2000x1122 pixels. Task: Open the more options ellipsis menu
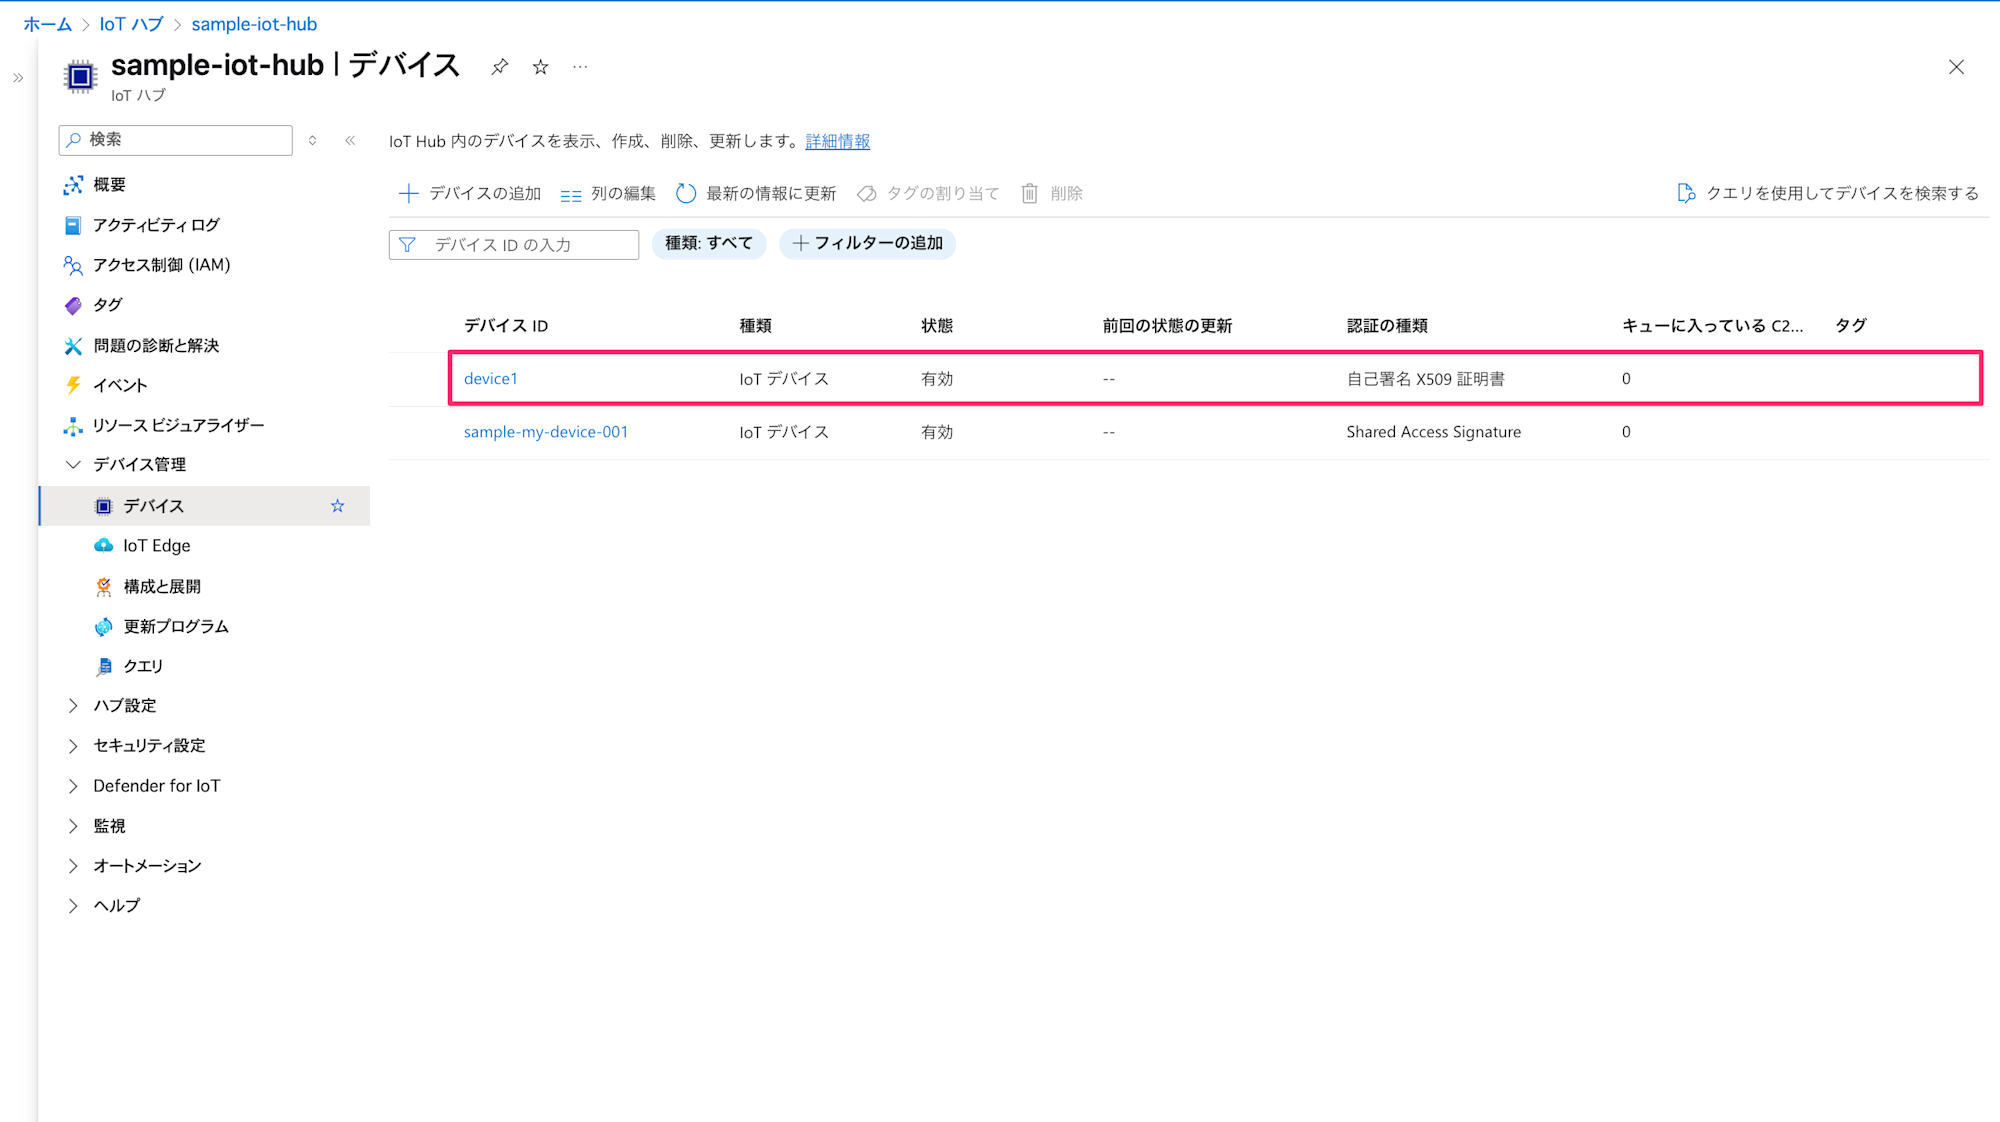click(580, 67)
